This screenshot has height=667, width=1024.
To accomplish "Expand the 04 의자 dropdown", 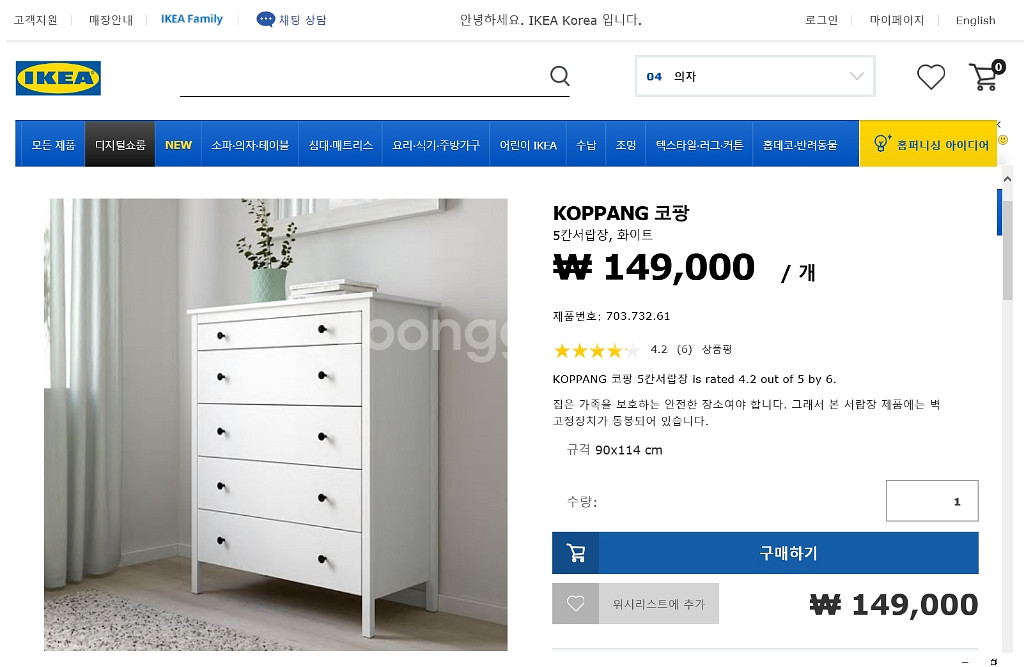I will pyautogui.click(x=755, y=76).
